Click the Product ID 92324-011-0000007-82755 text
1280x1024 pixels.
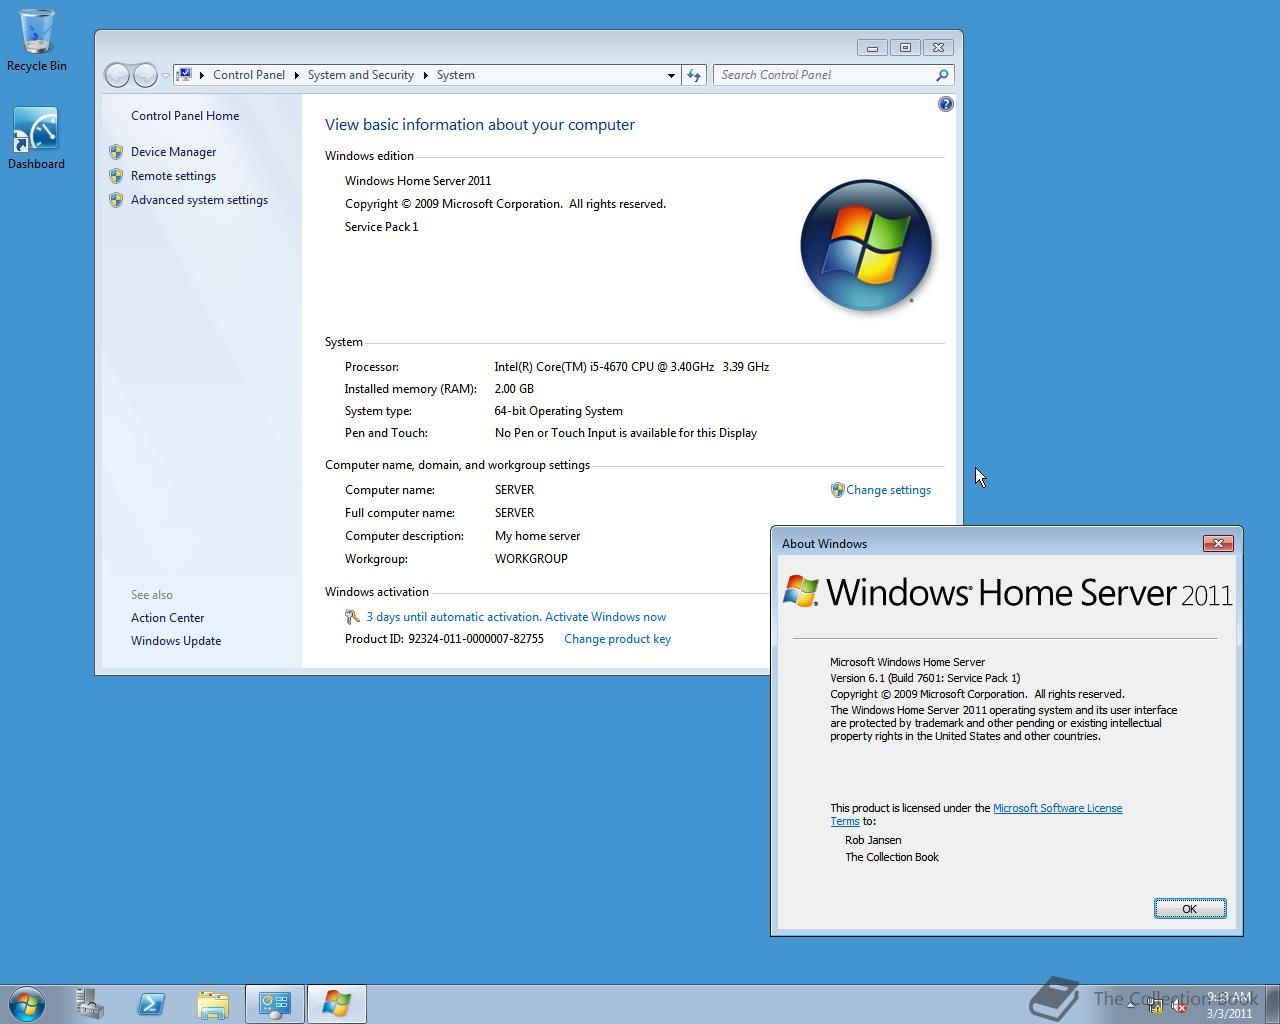coord(444,639)
